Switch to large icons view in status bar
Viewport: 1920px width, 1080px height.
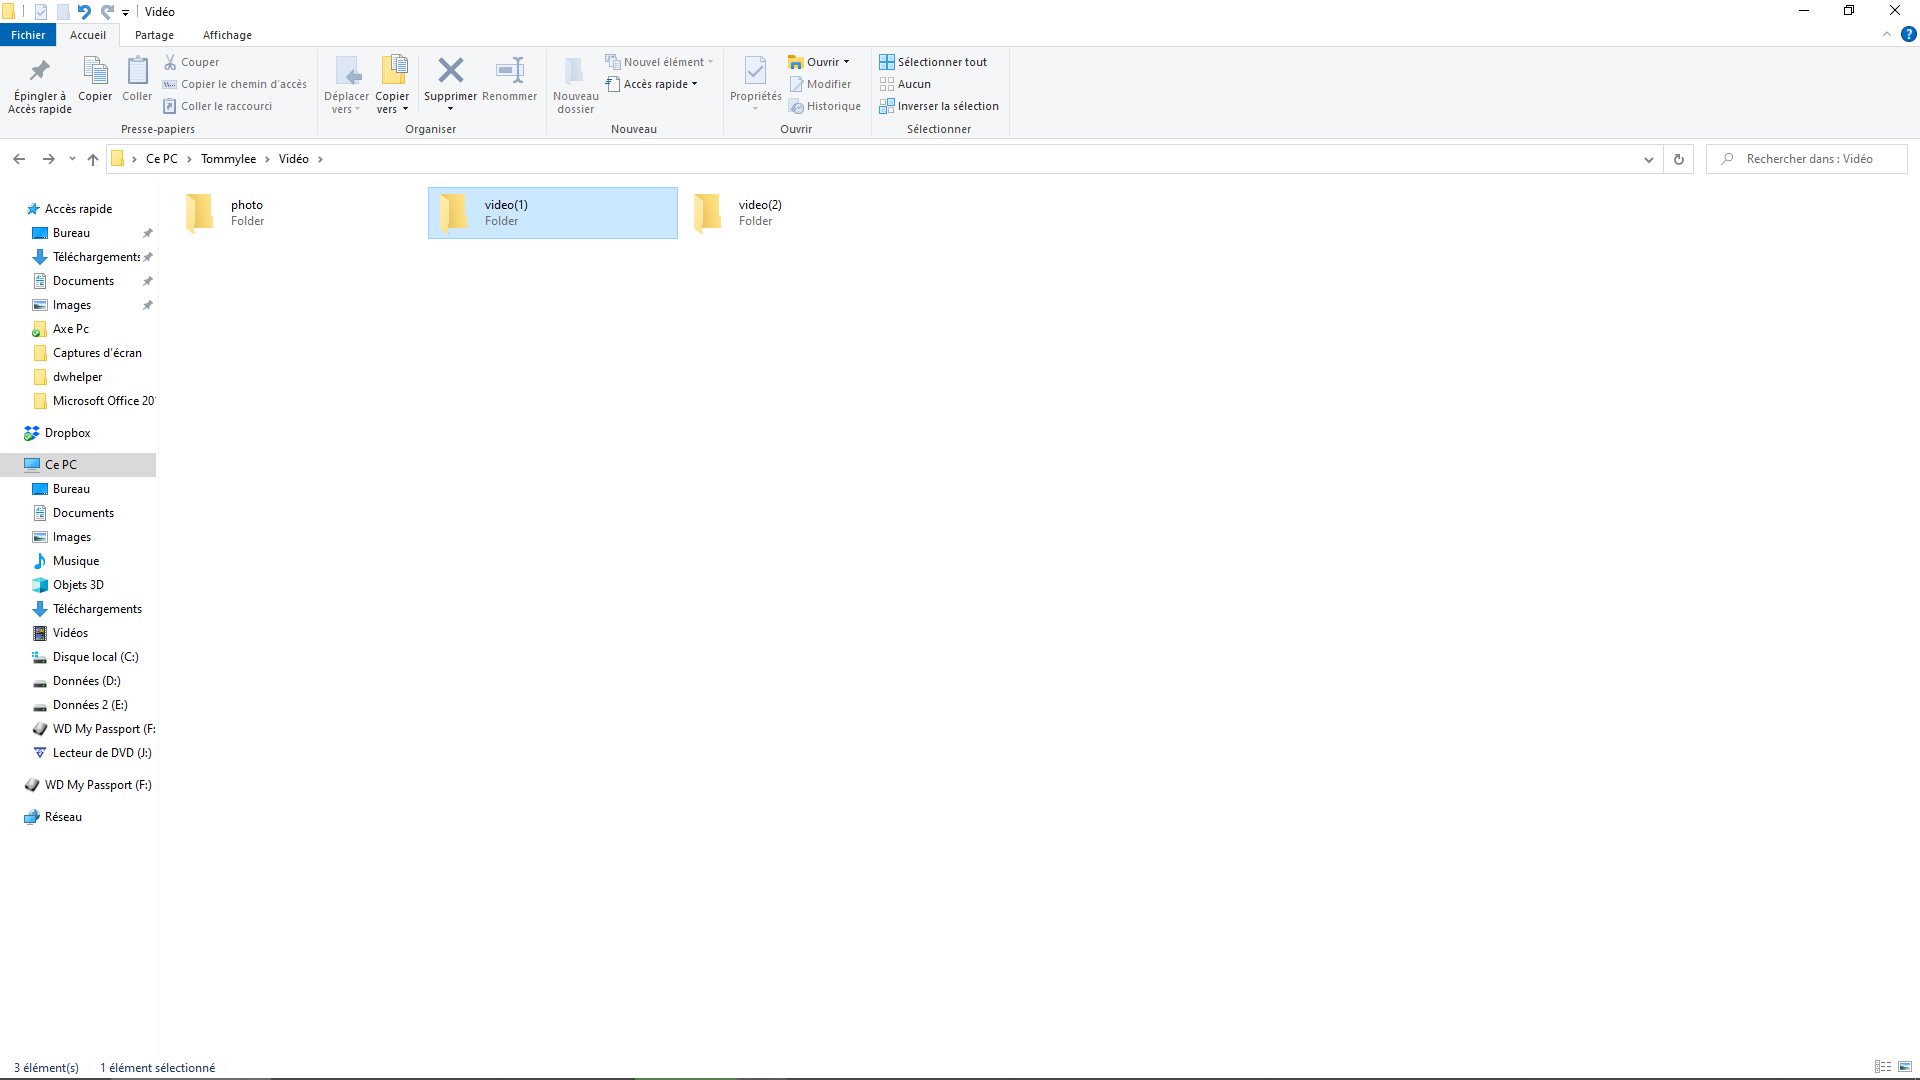coord(1905,1067)
